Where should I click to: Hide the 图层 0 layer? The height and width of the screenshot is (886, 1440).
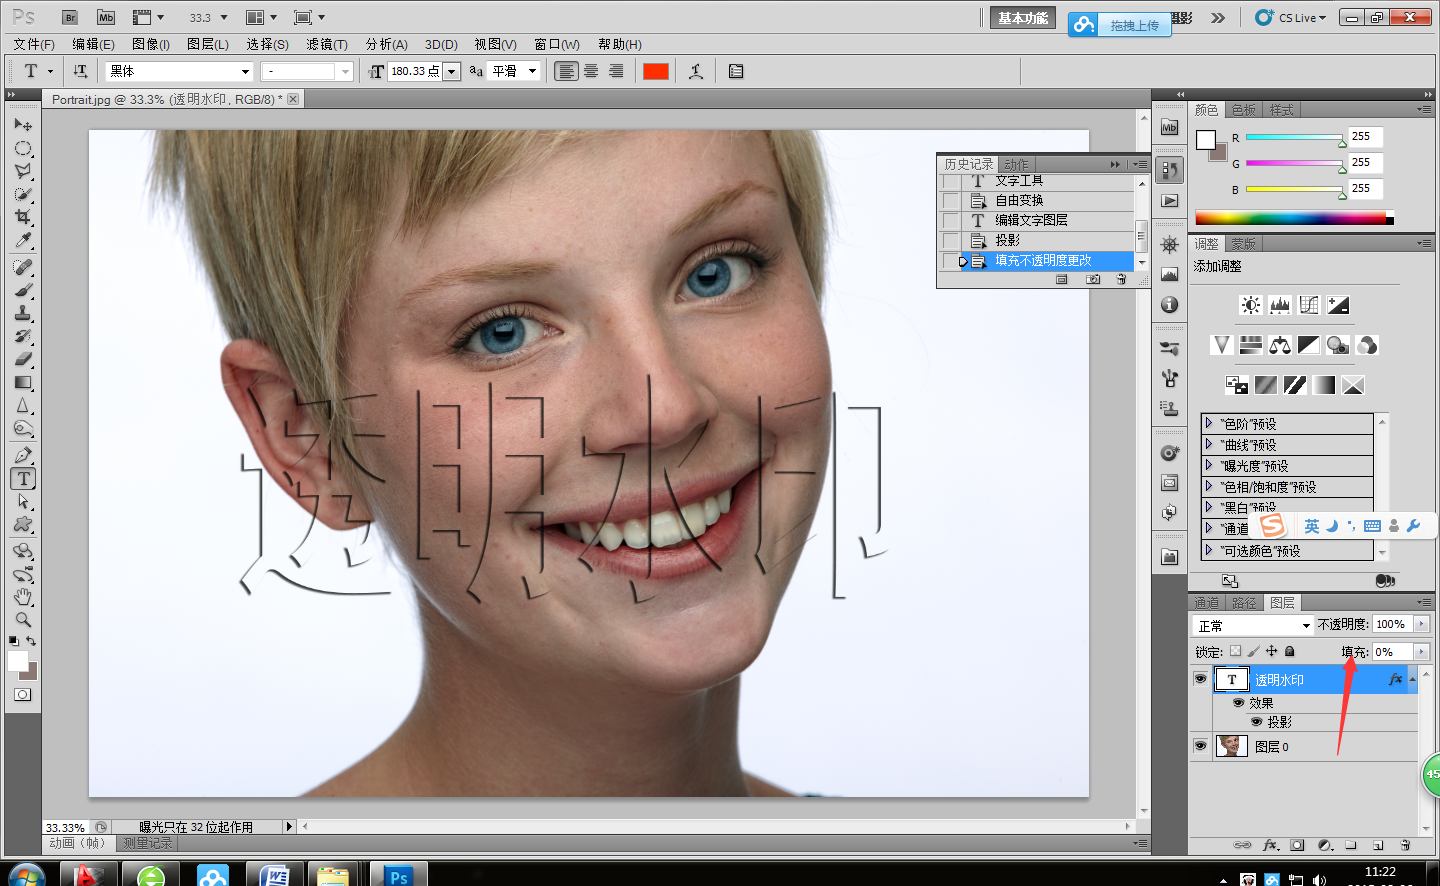click(x=1200, y=746)
